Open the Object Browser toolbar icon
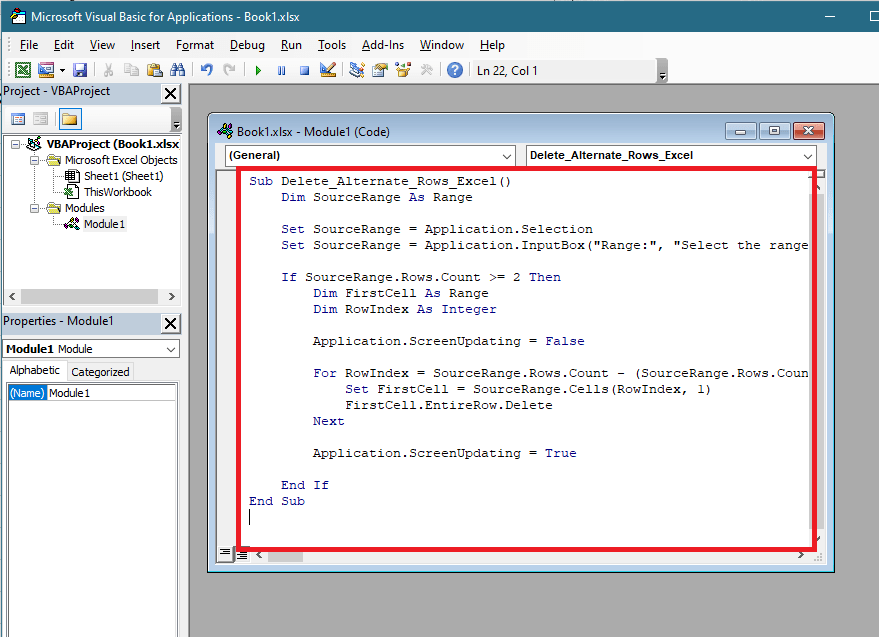This screenshot has height=637, width=879. [403, 70]
